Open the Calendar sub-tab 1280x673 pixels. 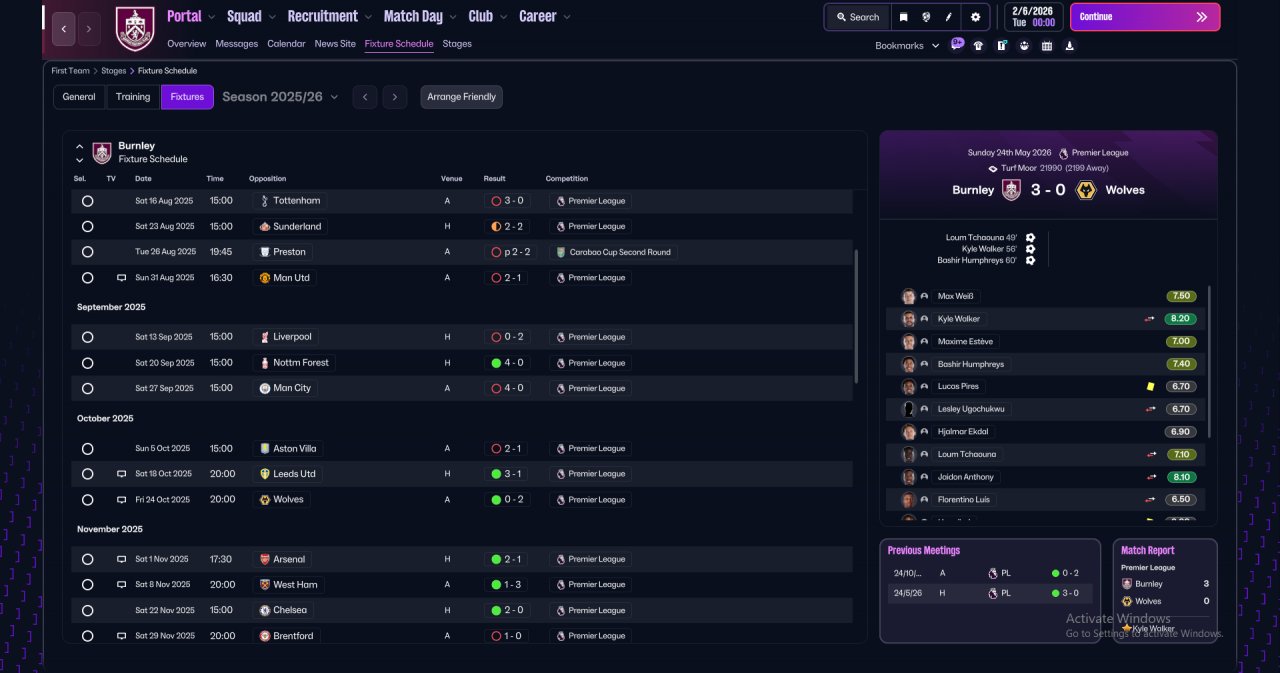286,44
